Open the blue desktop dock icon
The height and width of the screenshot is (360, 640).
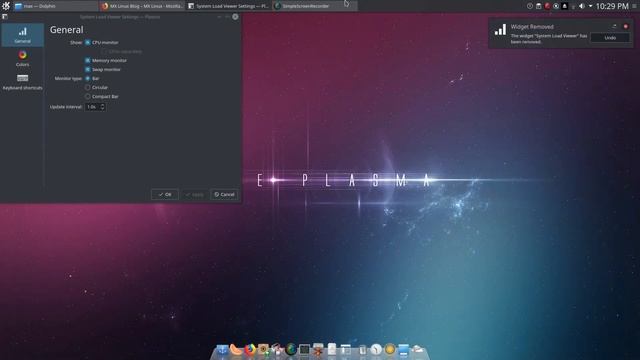pos(404,350)
